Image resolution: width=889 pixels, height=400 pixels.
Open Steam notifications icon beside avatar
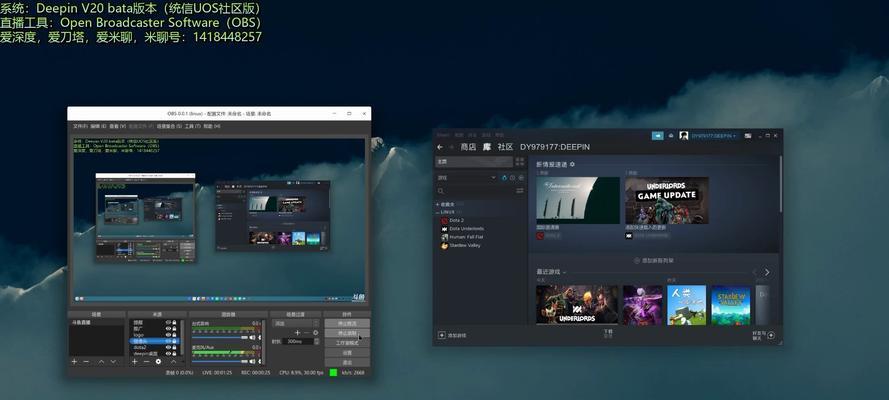pyautogui.click(x=671, y=136)
